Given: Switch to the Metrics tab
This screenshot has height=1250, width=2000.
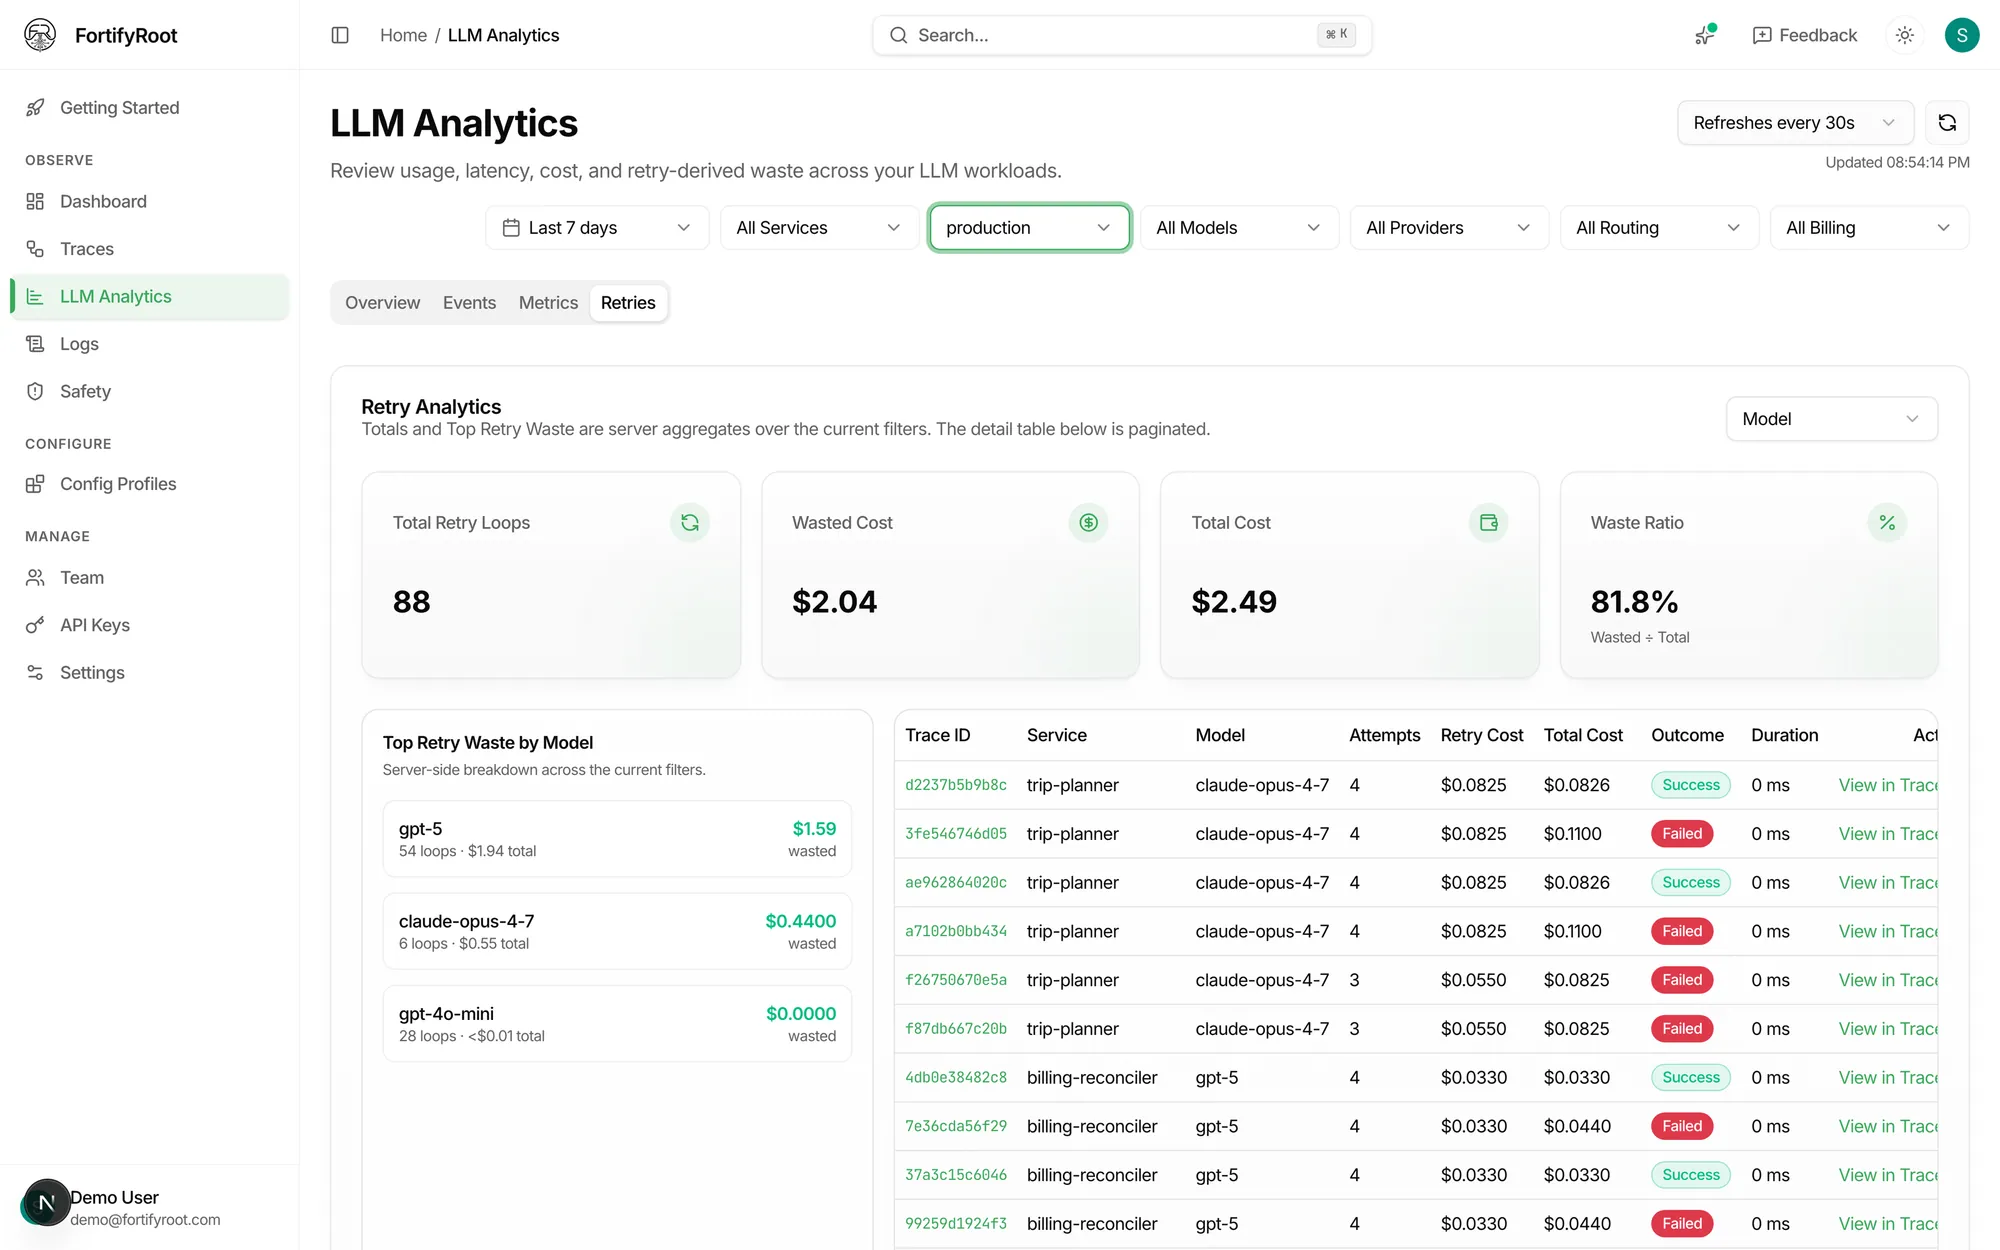Looking at the screenshot, I should [x=548, y=303].
